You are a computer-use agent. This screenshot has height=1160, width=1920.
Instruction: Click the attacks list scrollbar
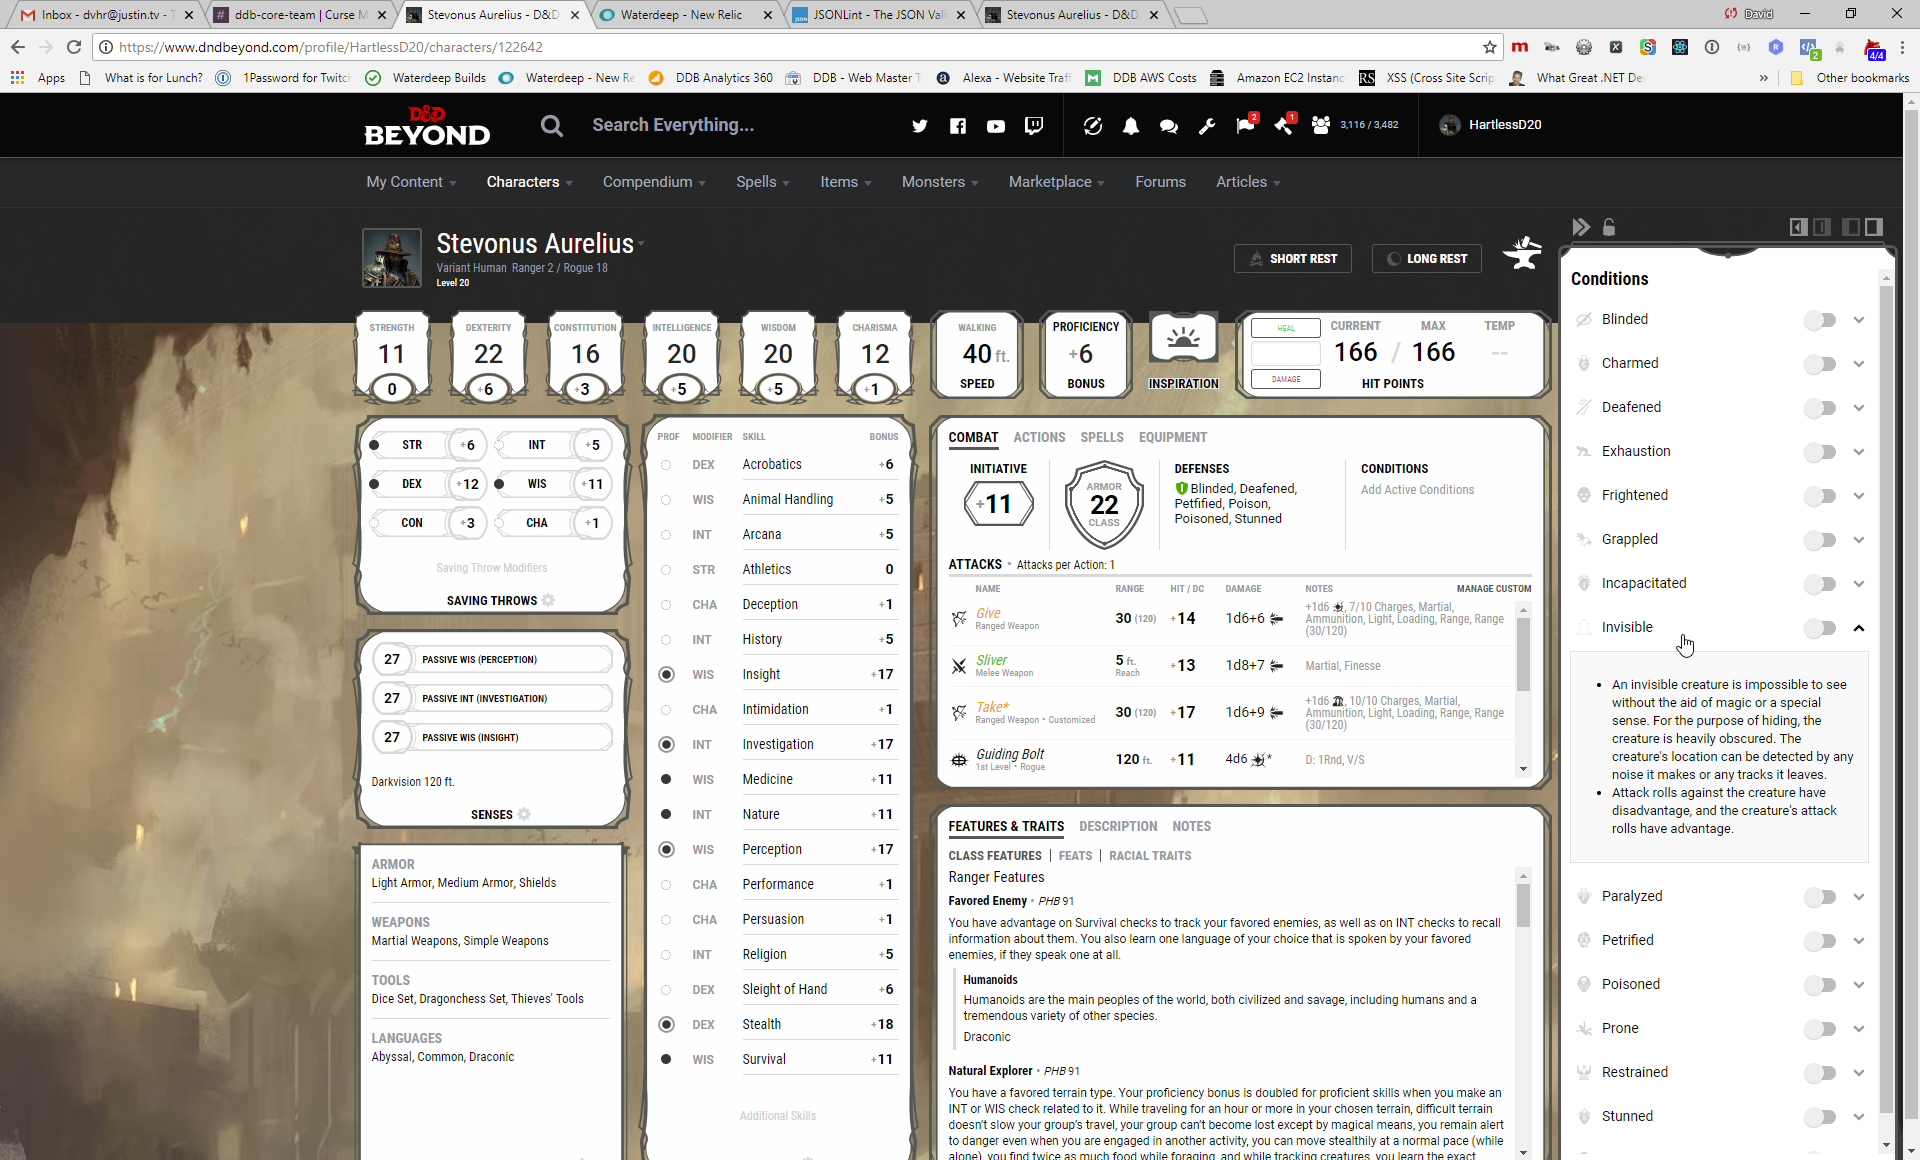1524,655
